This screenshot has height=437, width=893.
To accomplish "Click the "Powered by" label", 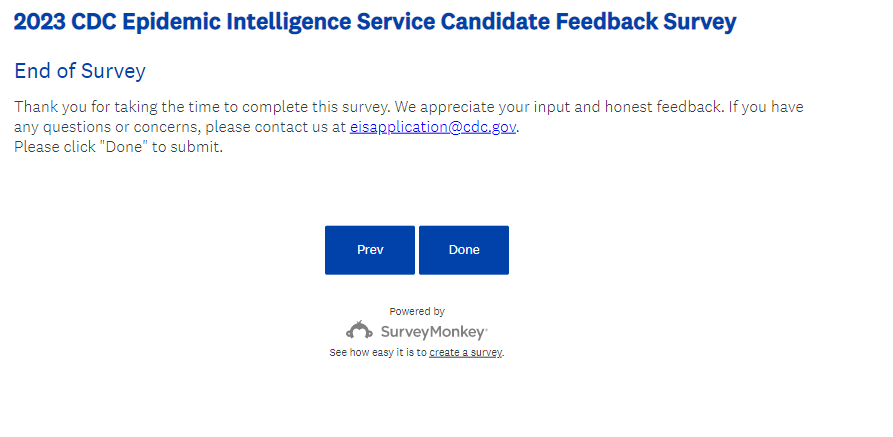I will (417, 312).
